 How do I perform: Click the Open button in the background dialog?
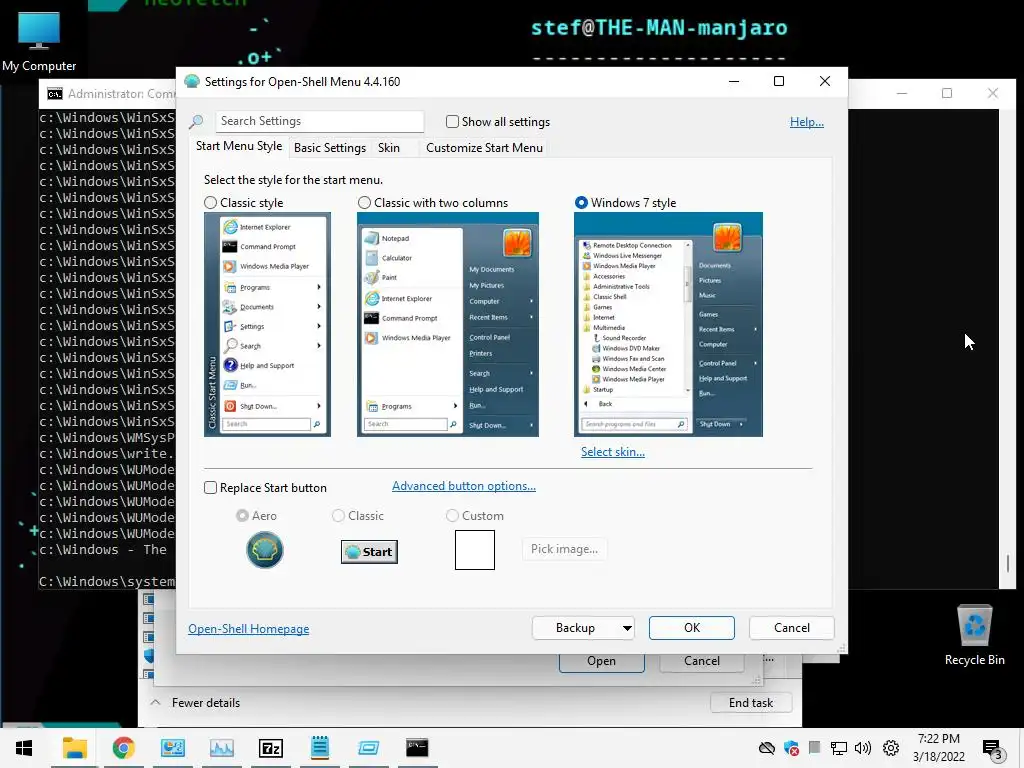point(601,662)
